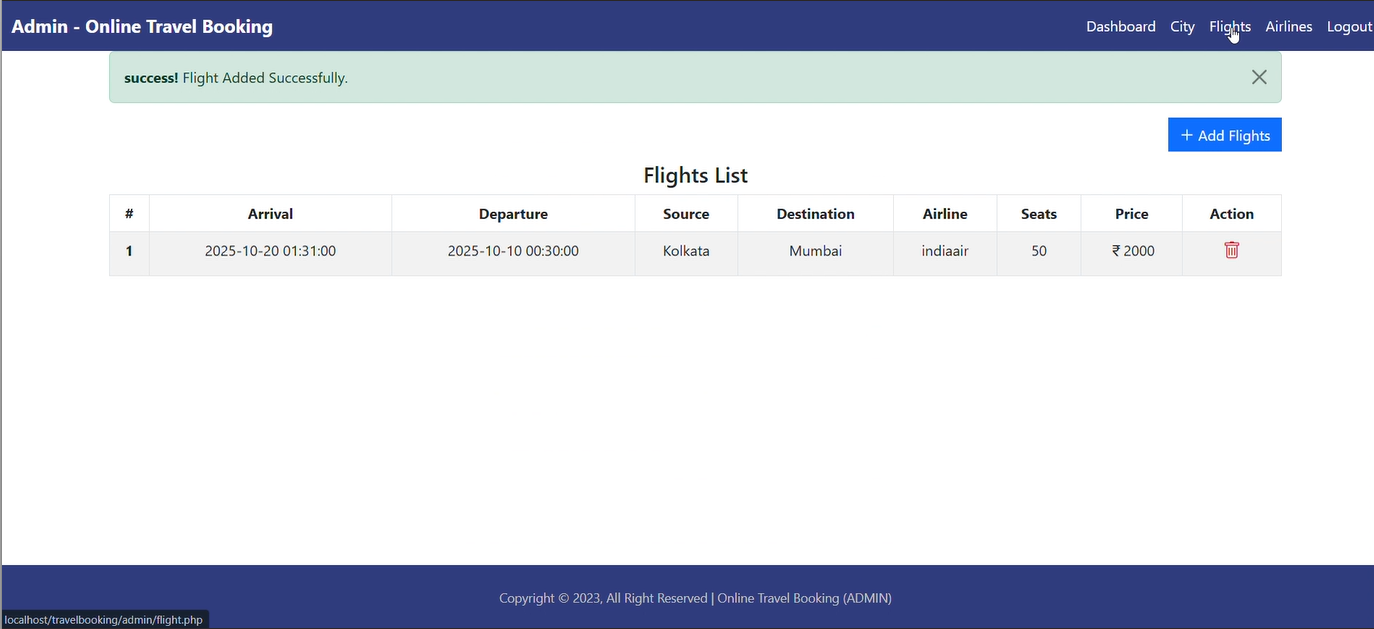Click the X on the Flight Added notification
1374x629 pixels.
coord(1258,76)
